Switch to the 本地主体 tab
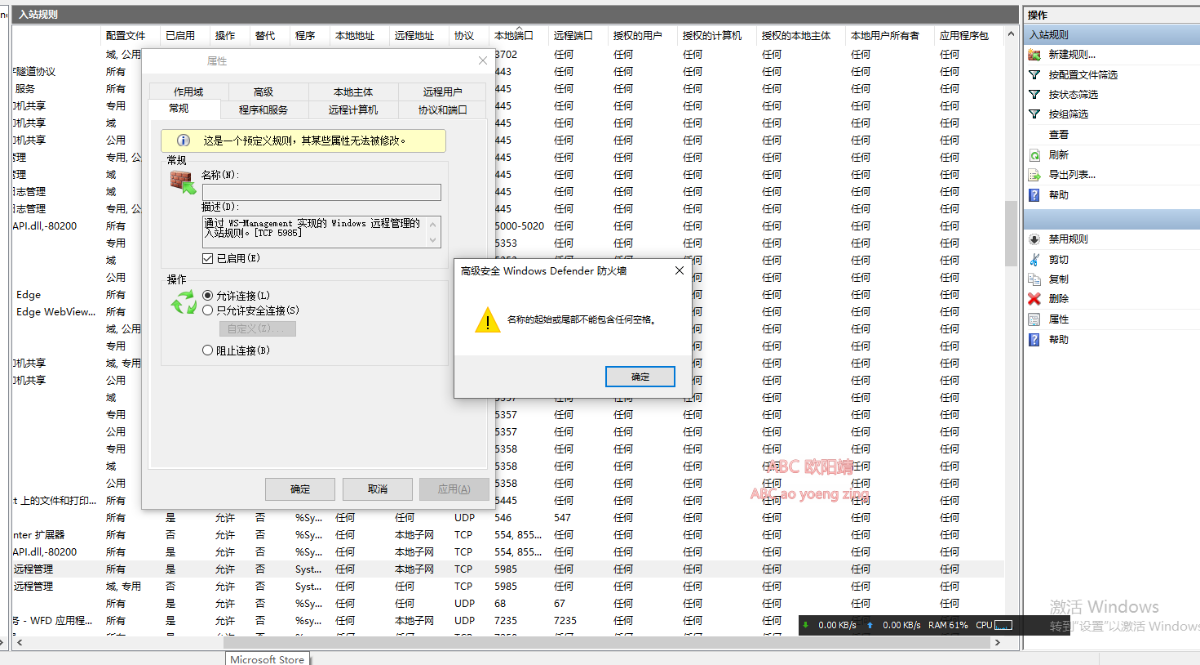 [x=351, y=91]
